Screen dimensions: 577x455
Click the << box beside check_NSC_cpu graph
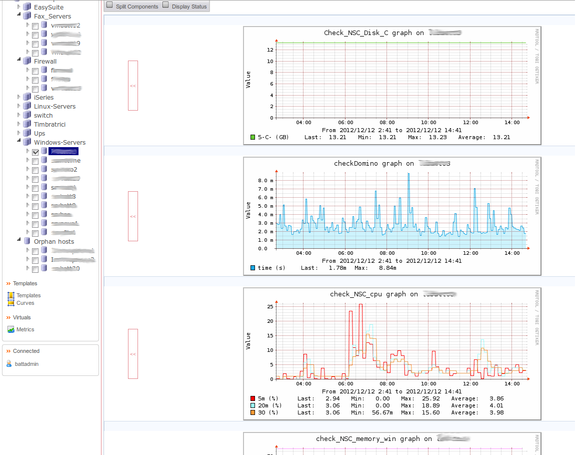click(x=133, y=354)
